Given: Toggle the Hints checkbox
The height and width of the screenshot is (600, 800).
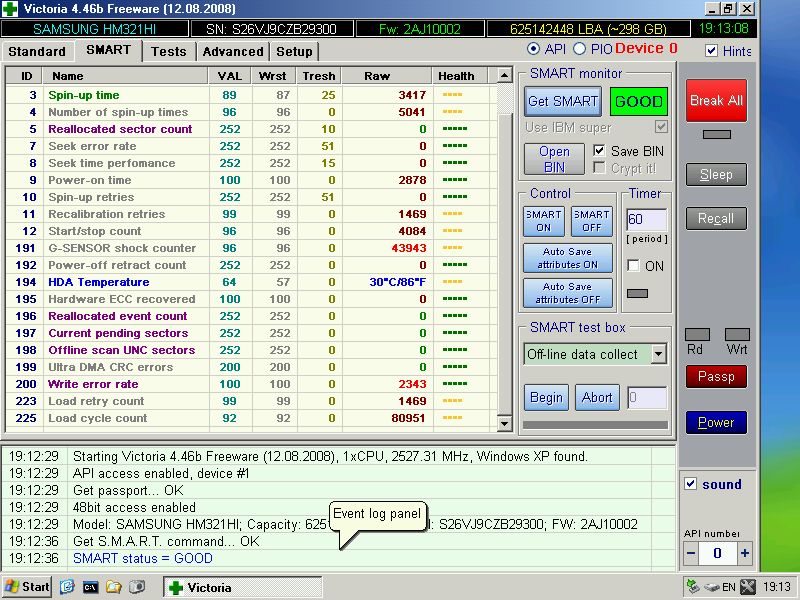Looking at the screenshot, I should 711,51.
